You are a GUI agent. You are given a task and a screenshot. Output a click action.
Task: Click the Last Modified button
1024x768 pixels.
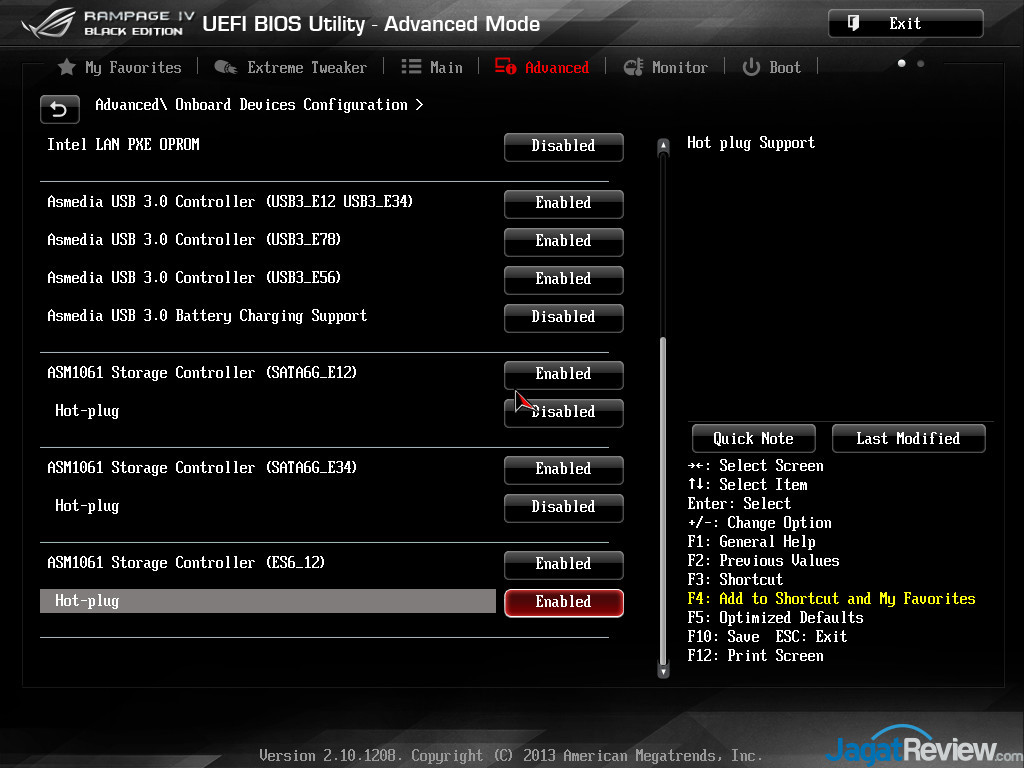tap(908, 438)
